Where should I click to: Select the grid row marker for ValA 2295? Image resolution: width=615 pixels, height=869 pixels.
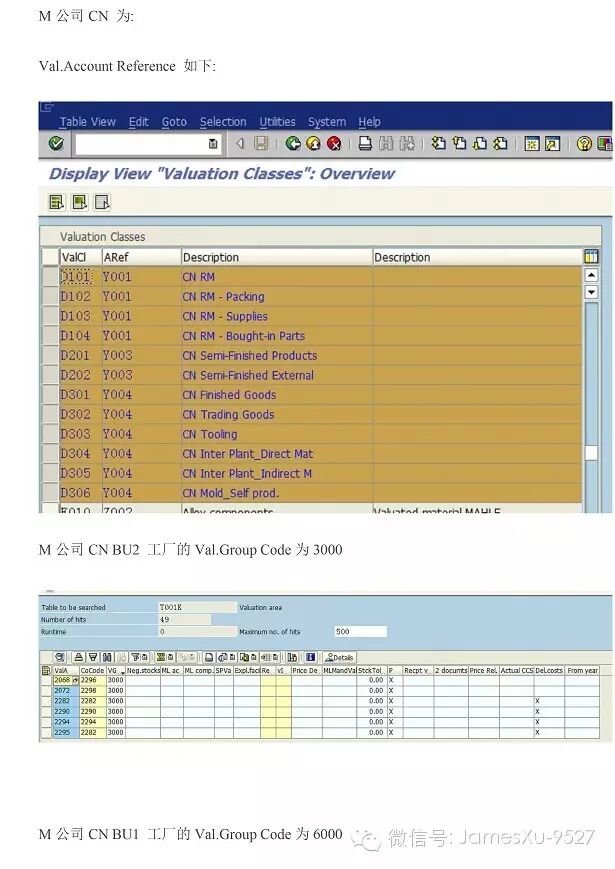point(47,732)
